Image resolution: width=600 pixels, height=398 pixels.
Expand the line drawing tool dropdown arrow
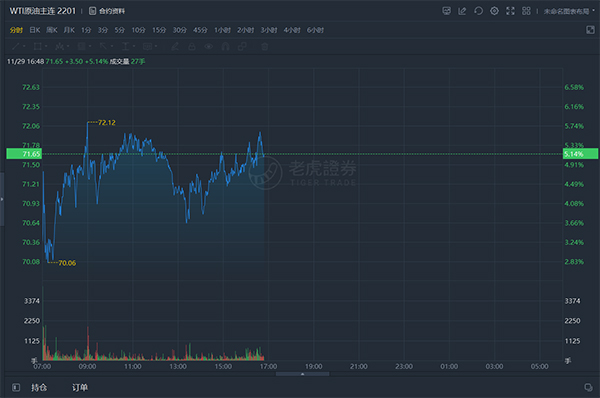(x=24, y=47)
